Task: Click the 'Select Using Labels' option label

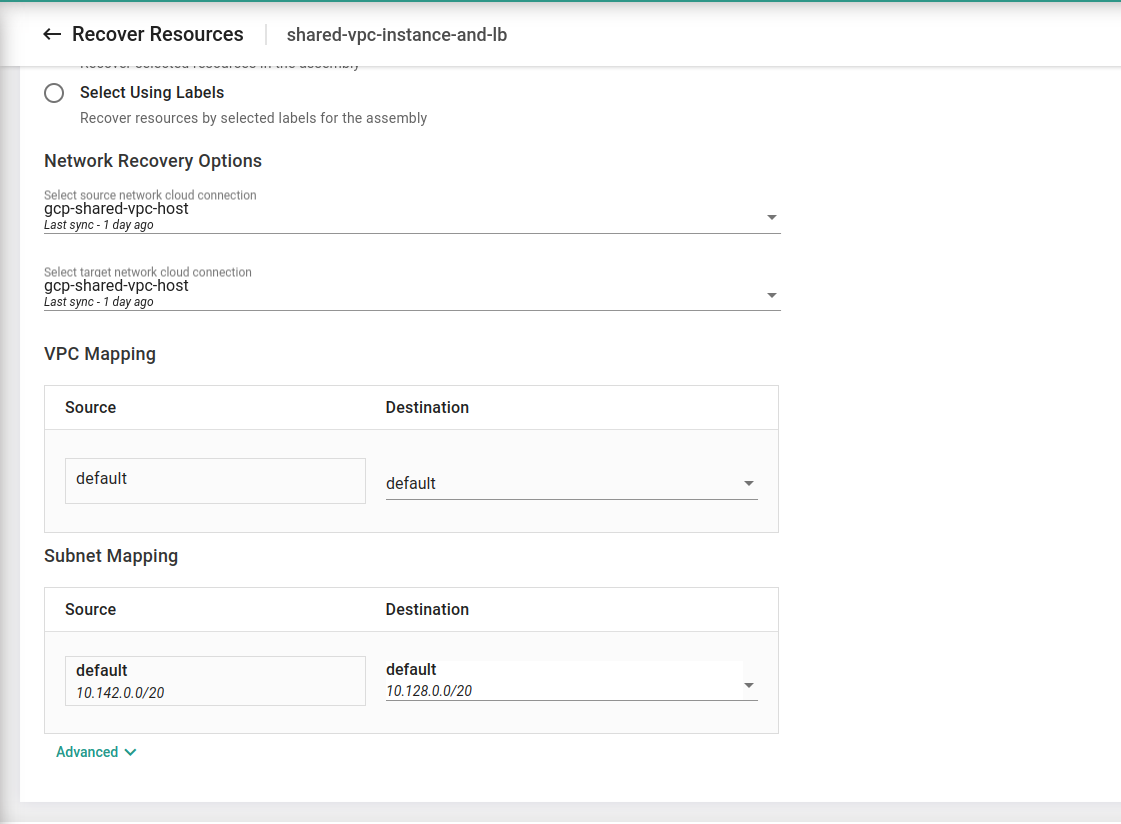Action: pyautogui.click(x=152, y=93)
